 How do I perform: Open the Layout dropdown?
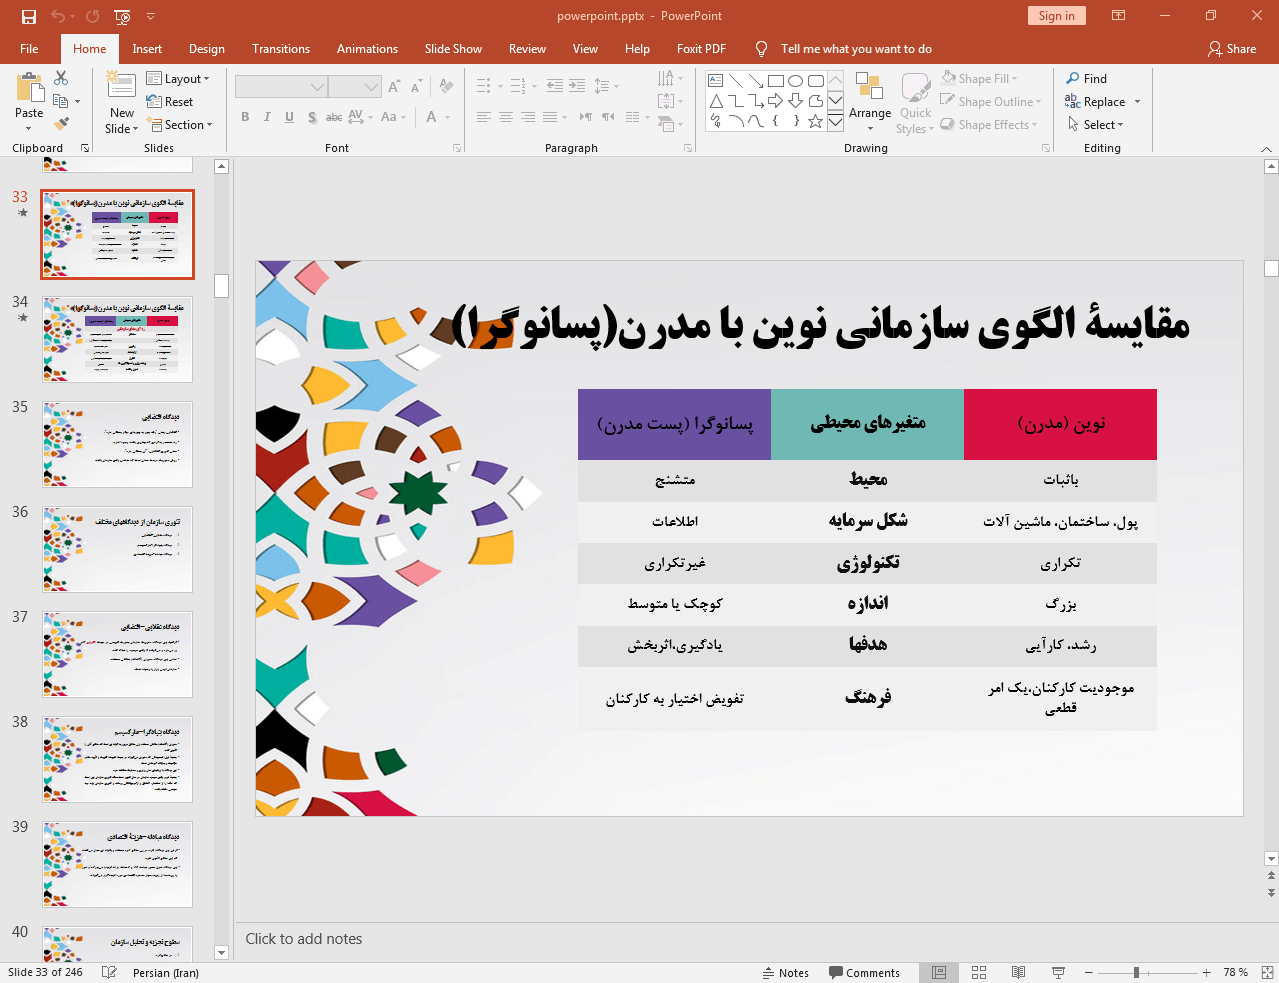click(x=178, y=78)
